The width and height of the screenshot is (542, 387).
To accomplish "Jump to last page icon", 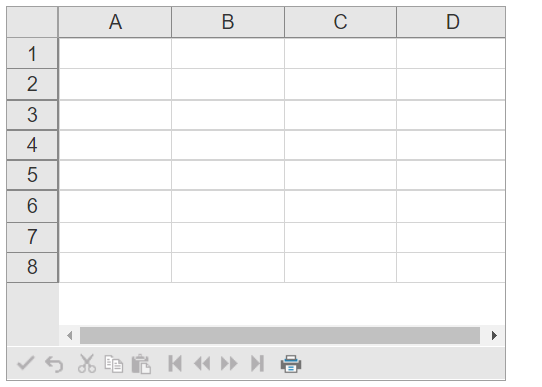I will pos(258,364).
